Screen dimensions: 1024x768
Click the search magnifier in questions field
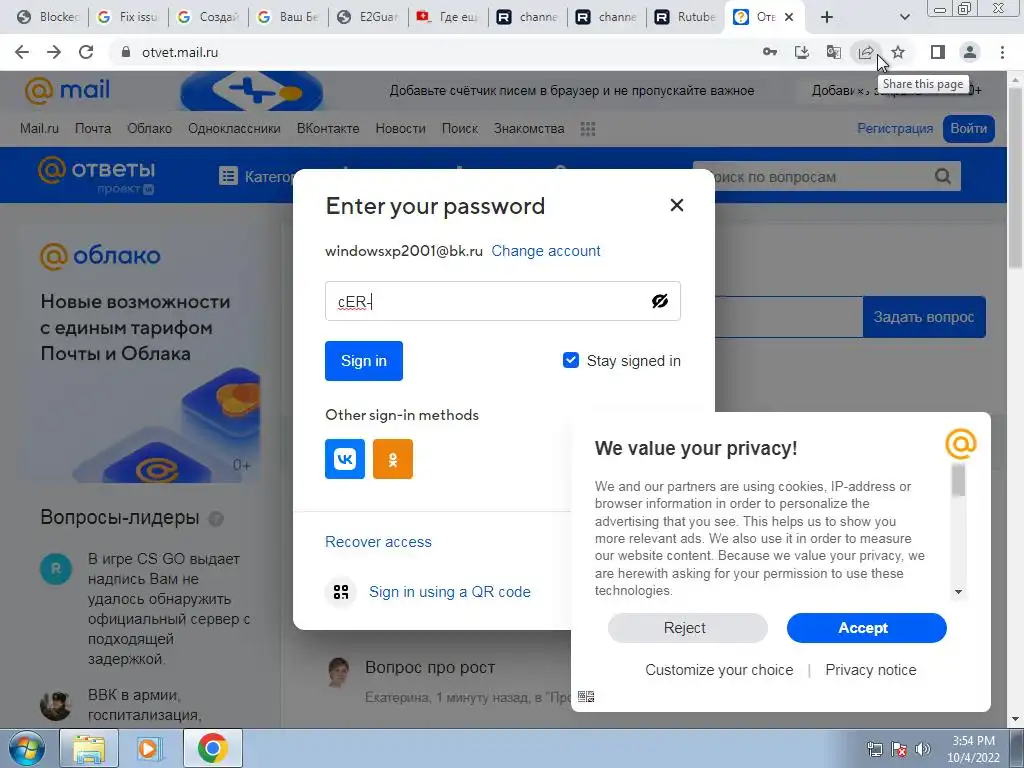click(x=942, y=176)
